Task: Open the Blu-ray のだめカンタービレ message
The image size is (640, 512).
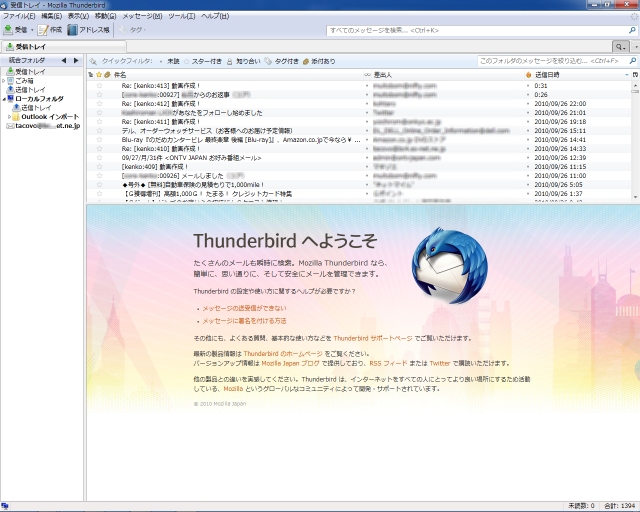Action: tap(241, 140)
